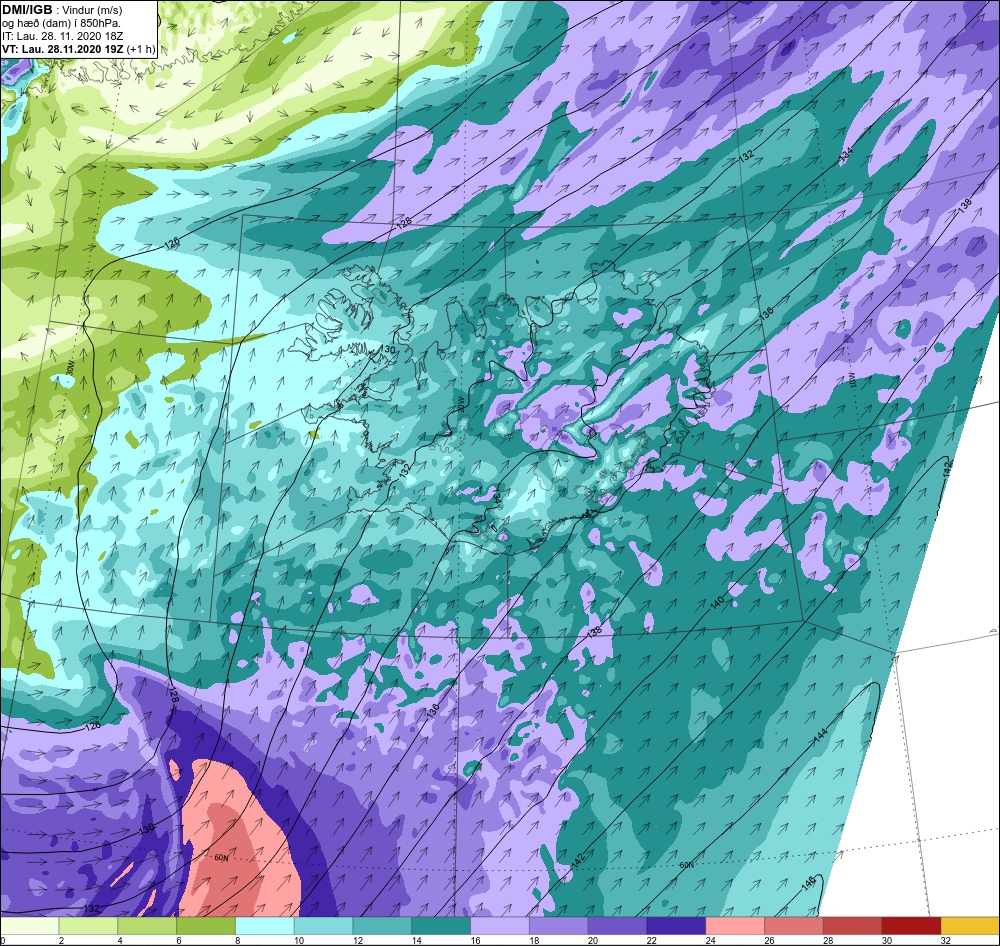Click the legend value '24'
1000x946 pixels.
pyautogui.click(x=710, y=940)
